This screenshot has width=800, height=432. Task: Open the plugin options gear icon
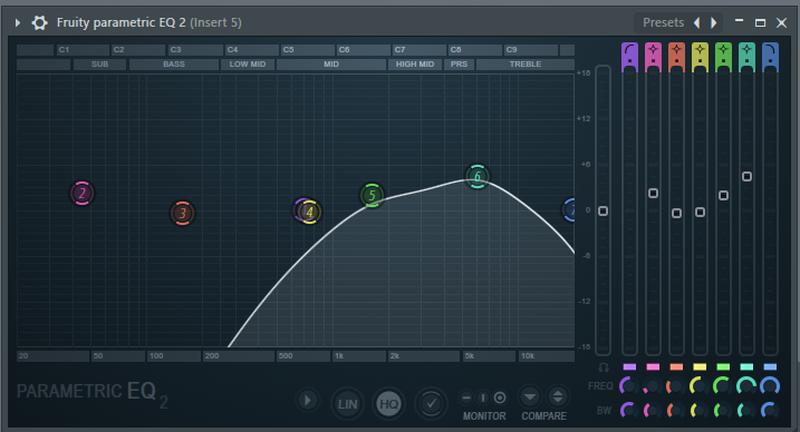tap(39, 22)
